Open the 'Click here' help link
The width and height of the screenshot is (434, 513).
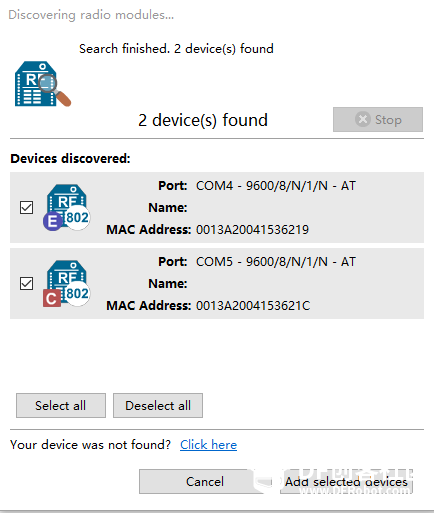click(x=208, y=445)
